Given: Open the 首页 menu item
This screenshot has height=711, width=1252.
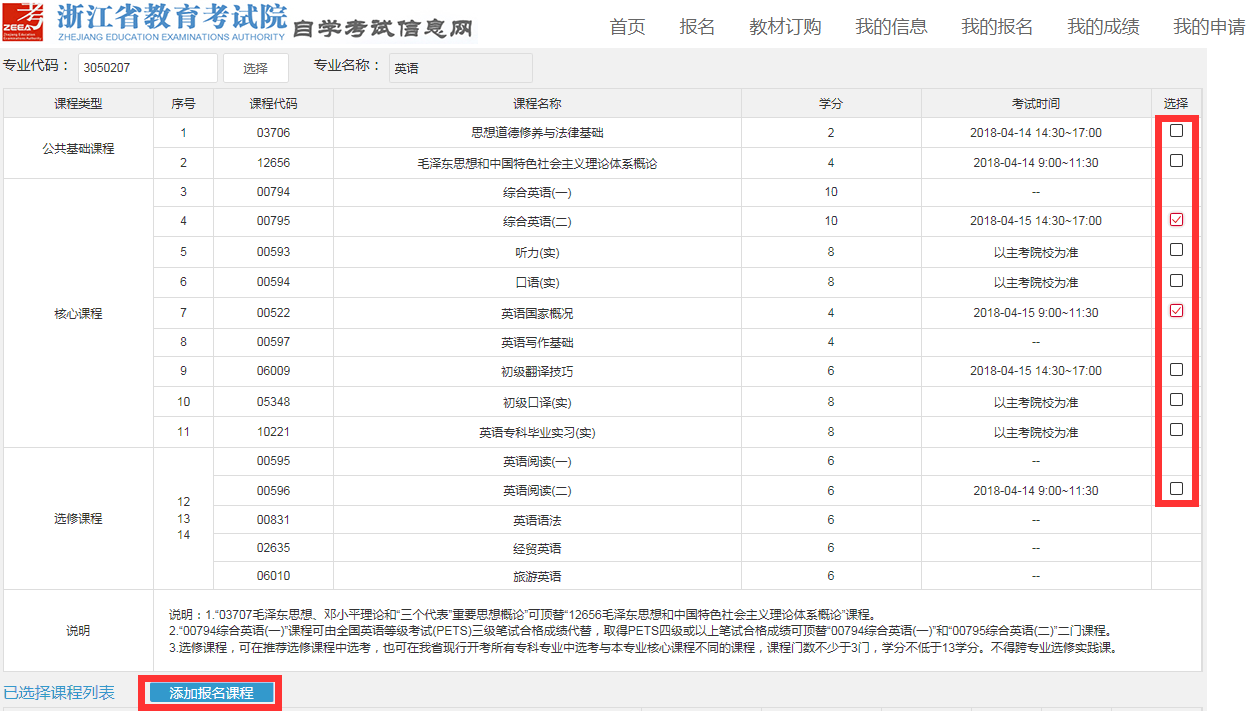Looking at the screenshot, I should tap(627, 27).
